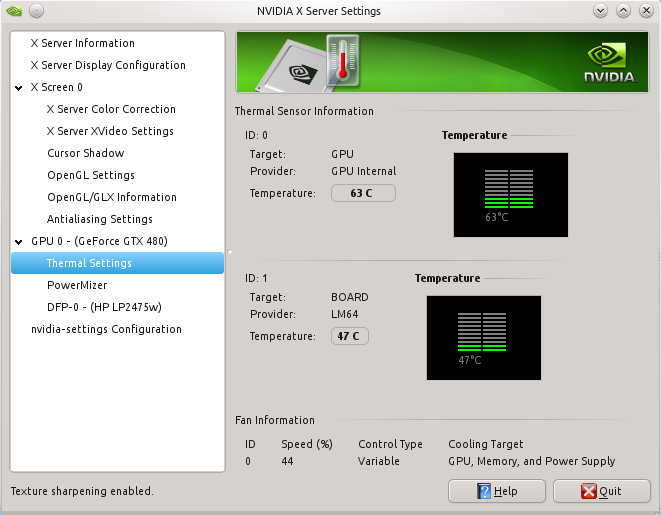
Task: Click the ID: 0 sensor label
Action: (256, 135)
